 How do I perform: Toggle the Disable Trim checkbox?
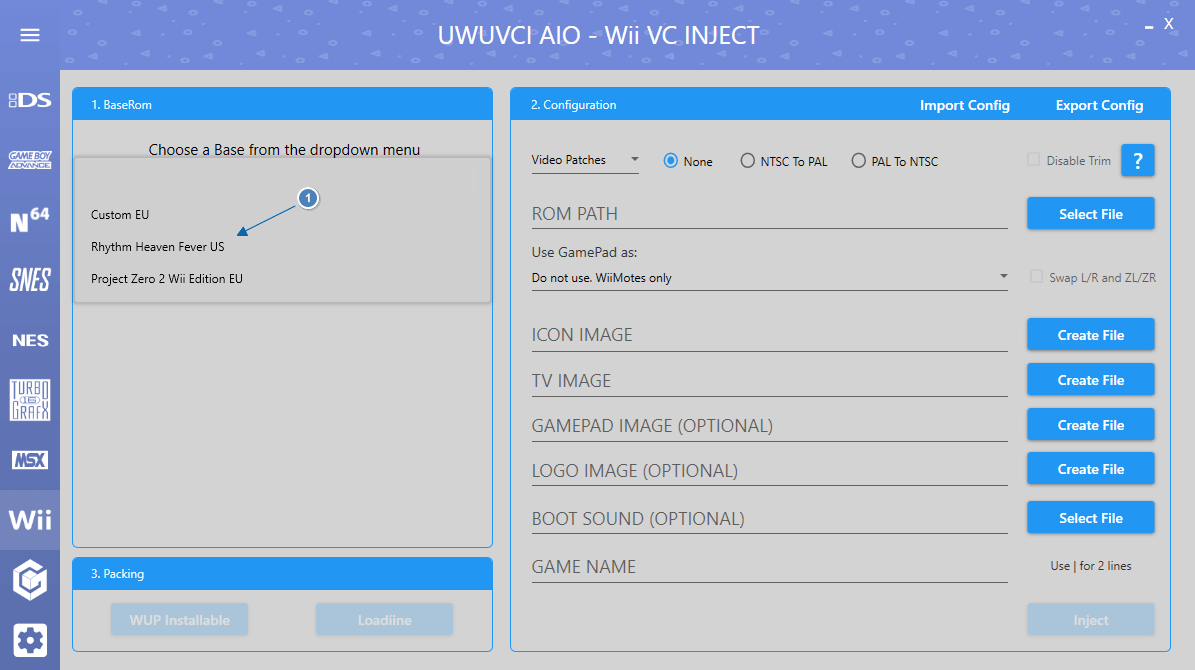[1033, 159]
